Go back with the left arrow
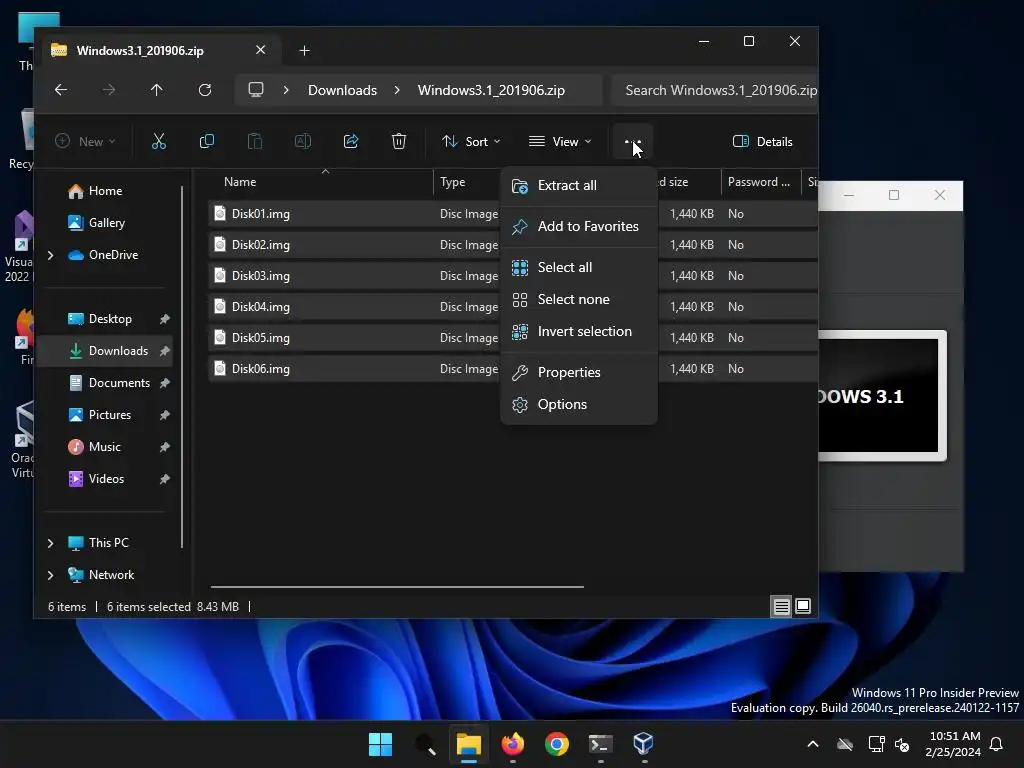This screenshot has width=1024, height=768. click(x=61, y=90)
